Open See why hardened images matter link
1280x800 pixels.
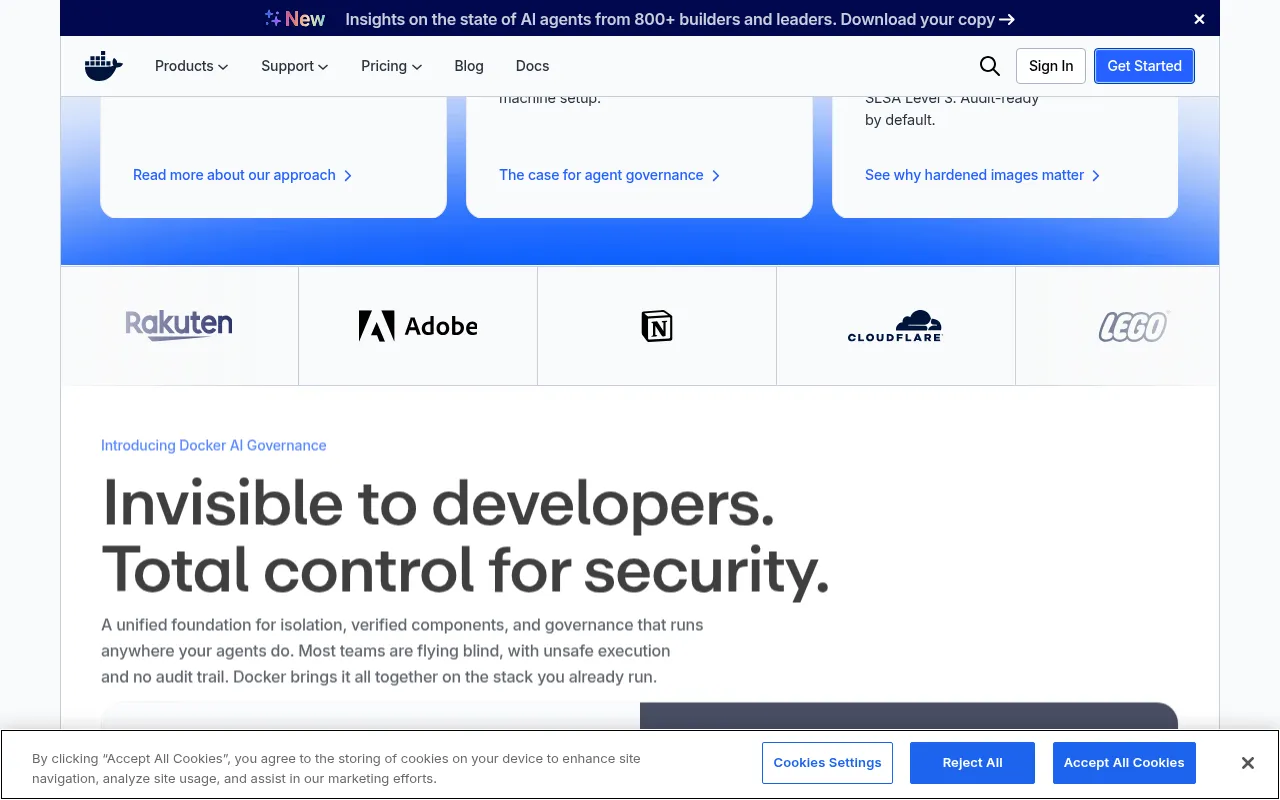tap(983, 175)
